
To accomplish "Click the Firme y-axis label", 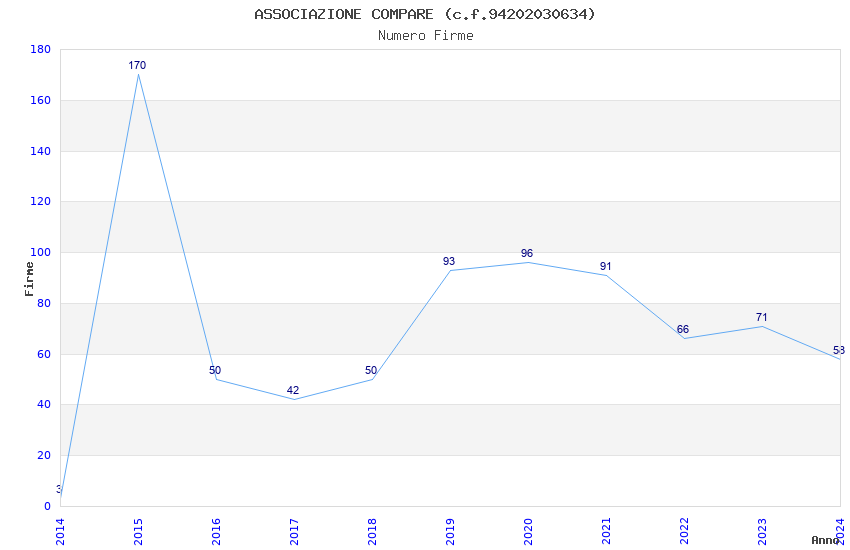I will 29,279.
